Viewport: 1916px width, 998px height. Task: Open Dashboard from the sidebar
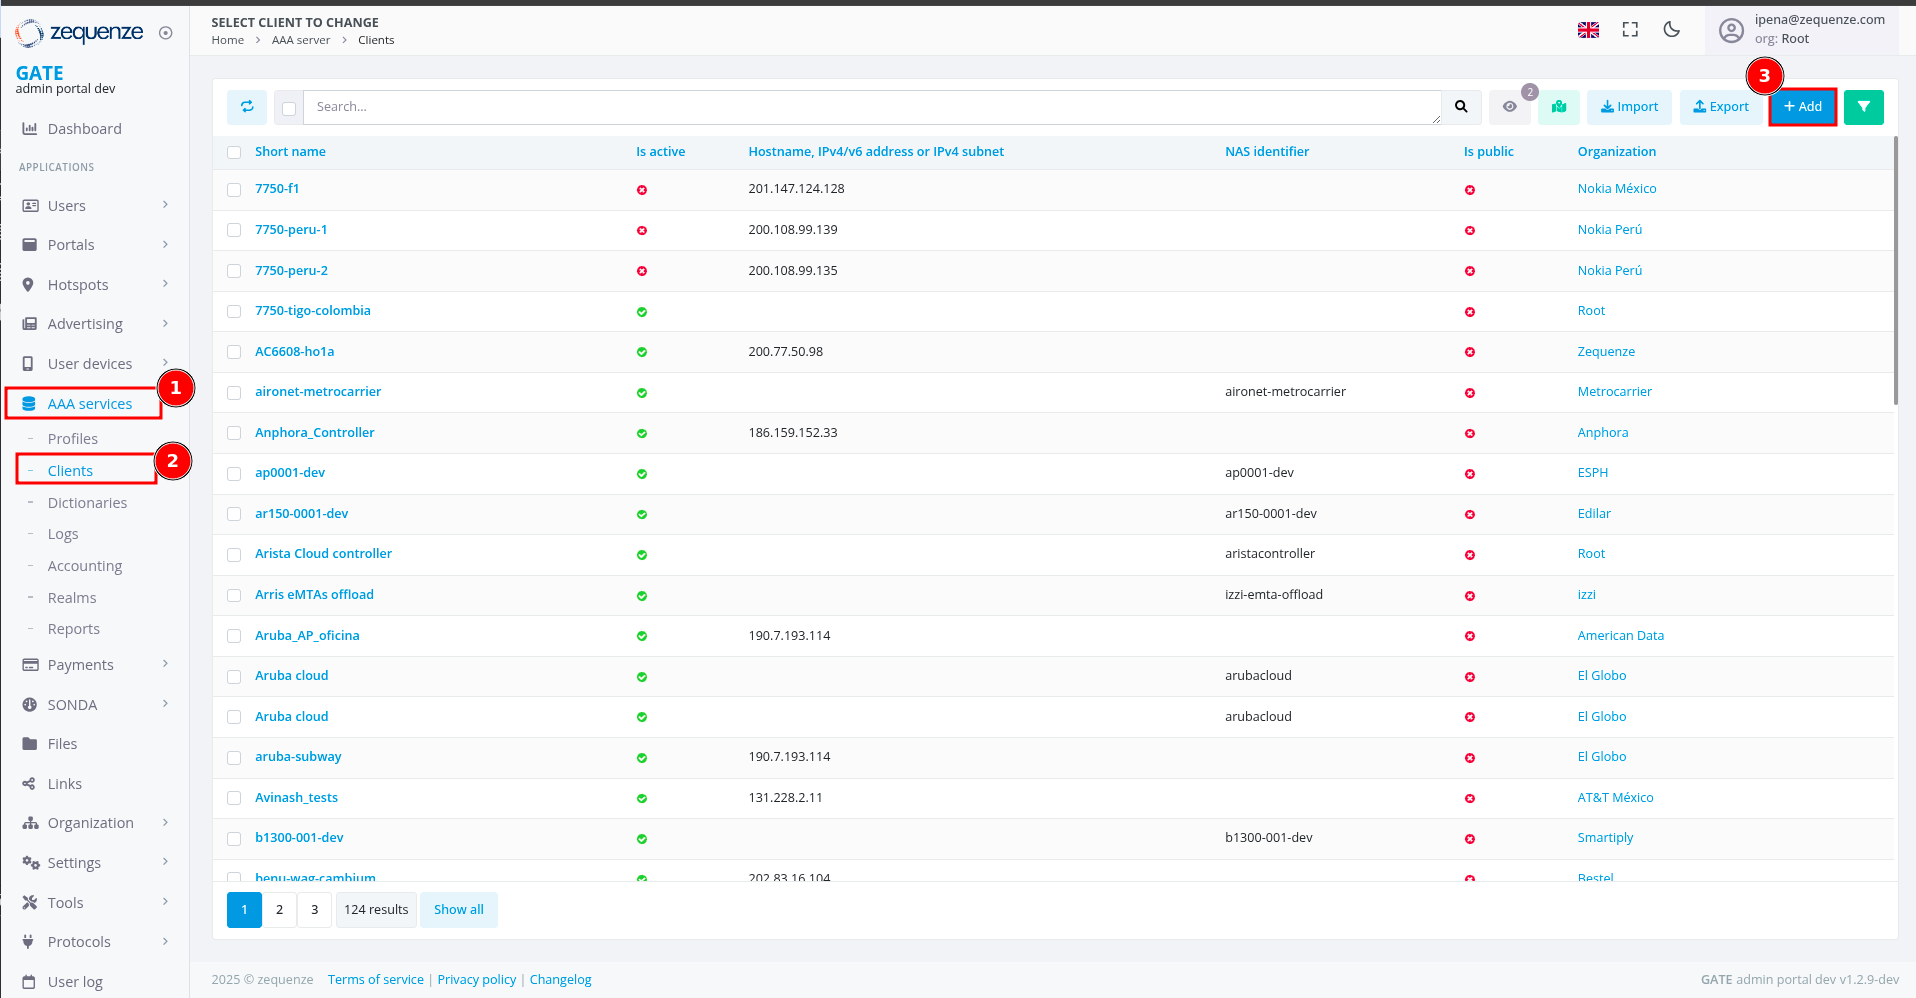coord(84,129)
